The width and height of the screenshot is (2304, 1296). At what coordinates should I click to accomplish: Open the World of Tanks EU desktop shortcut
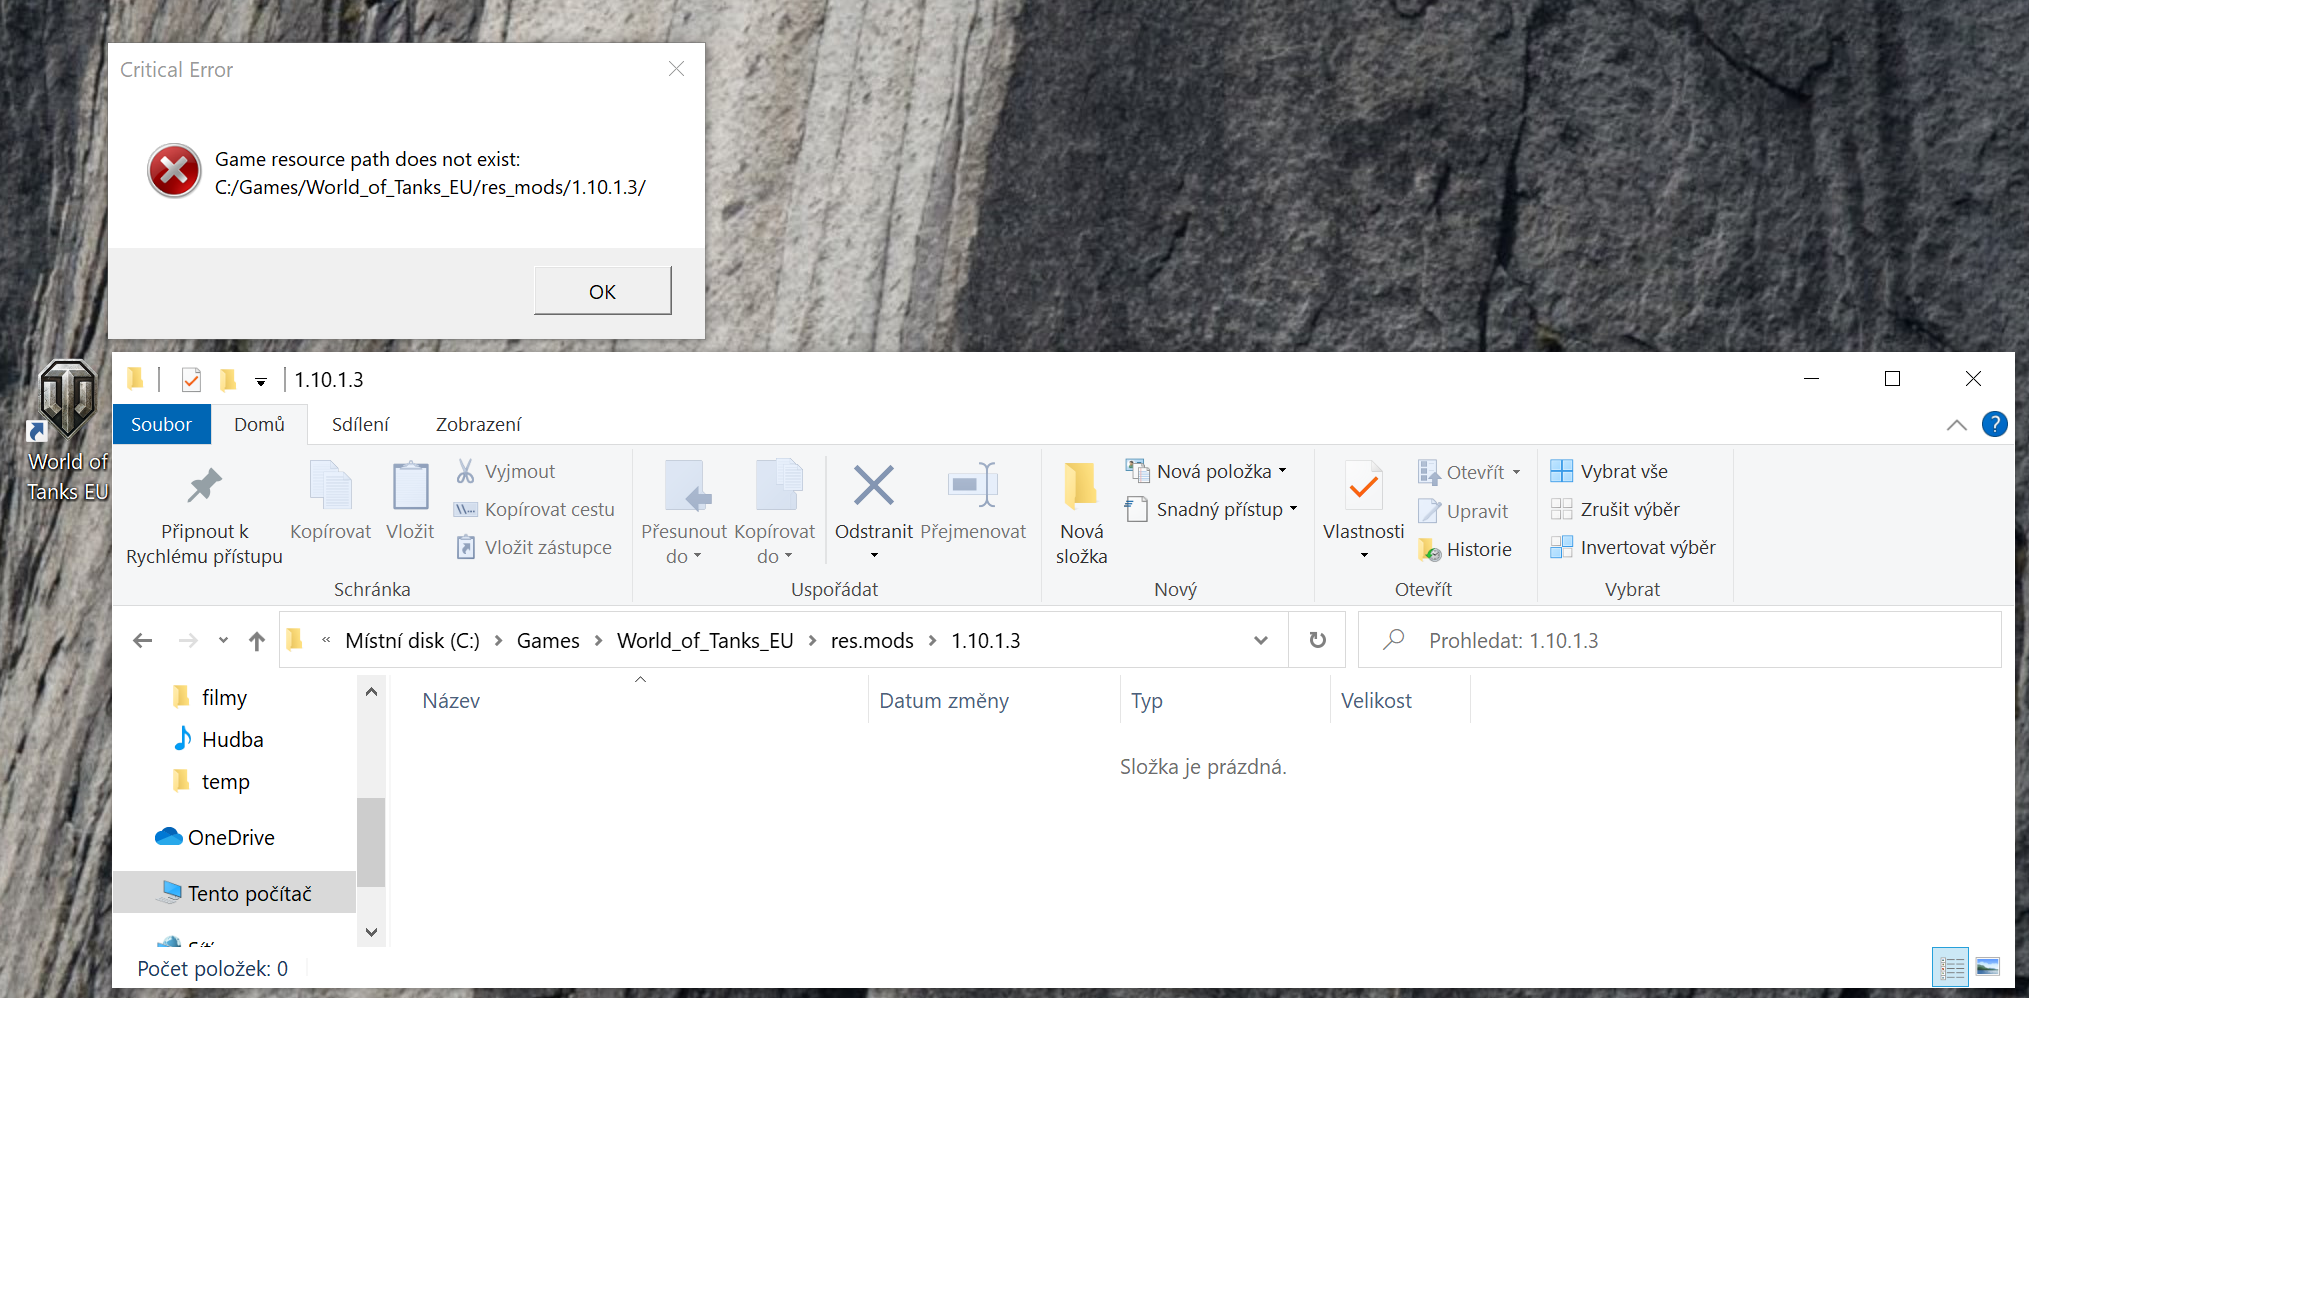pos(67,431)
